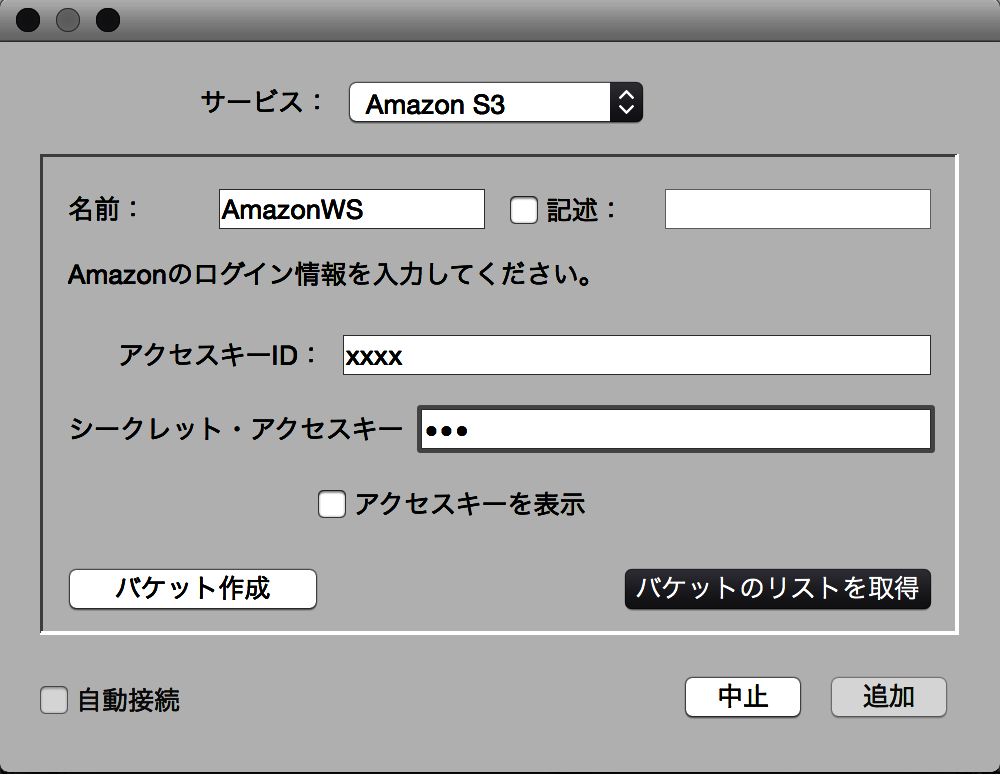The height and width of the screenshot is (774, 1000).
Task: Click the Amazonのログイン情報を入力してください text
Action: click(x=330, y=275)
